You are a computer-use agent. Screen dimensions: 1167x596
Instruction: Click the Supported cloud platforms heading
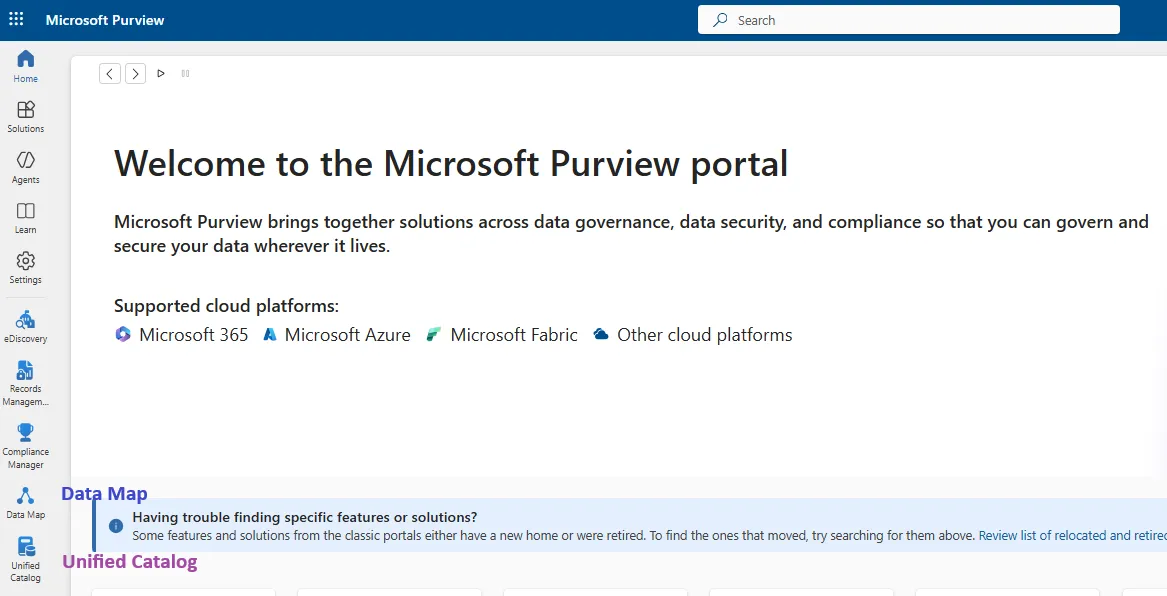226,306
